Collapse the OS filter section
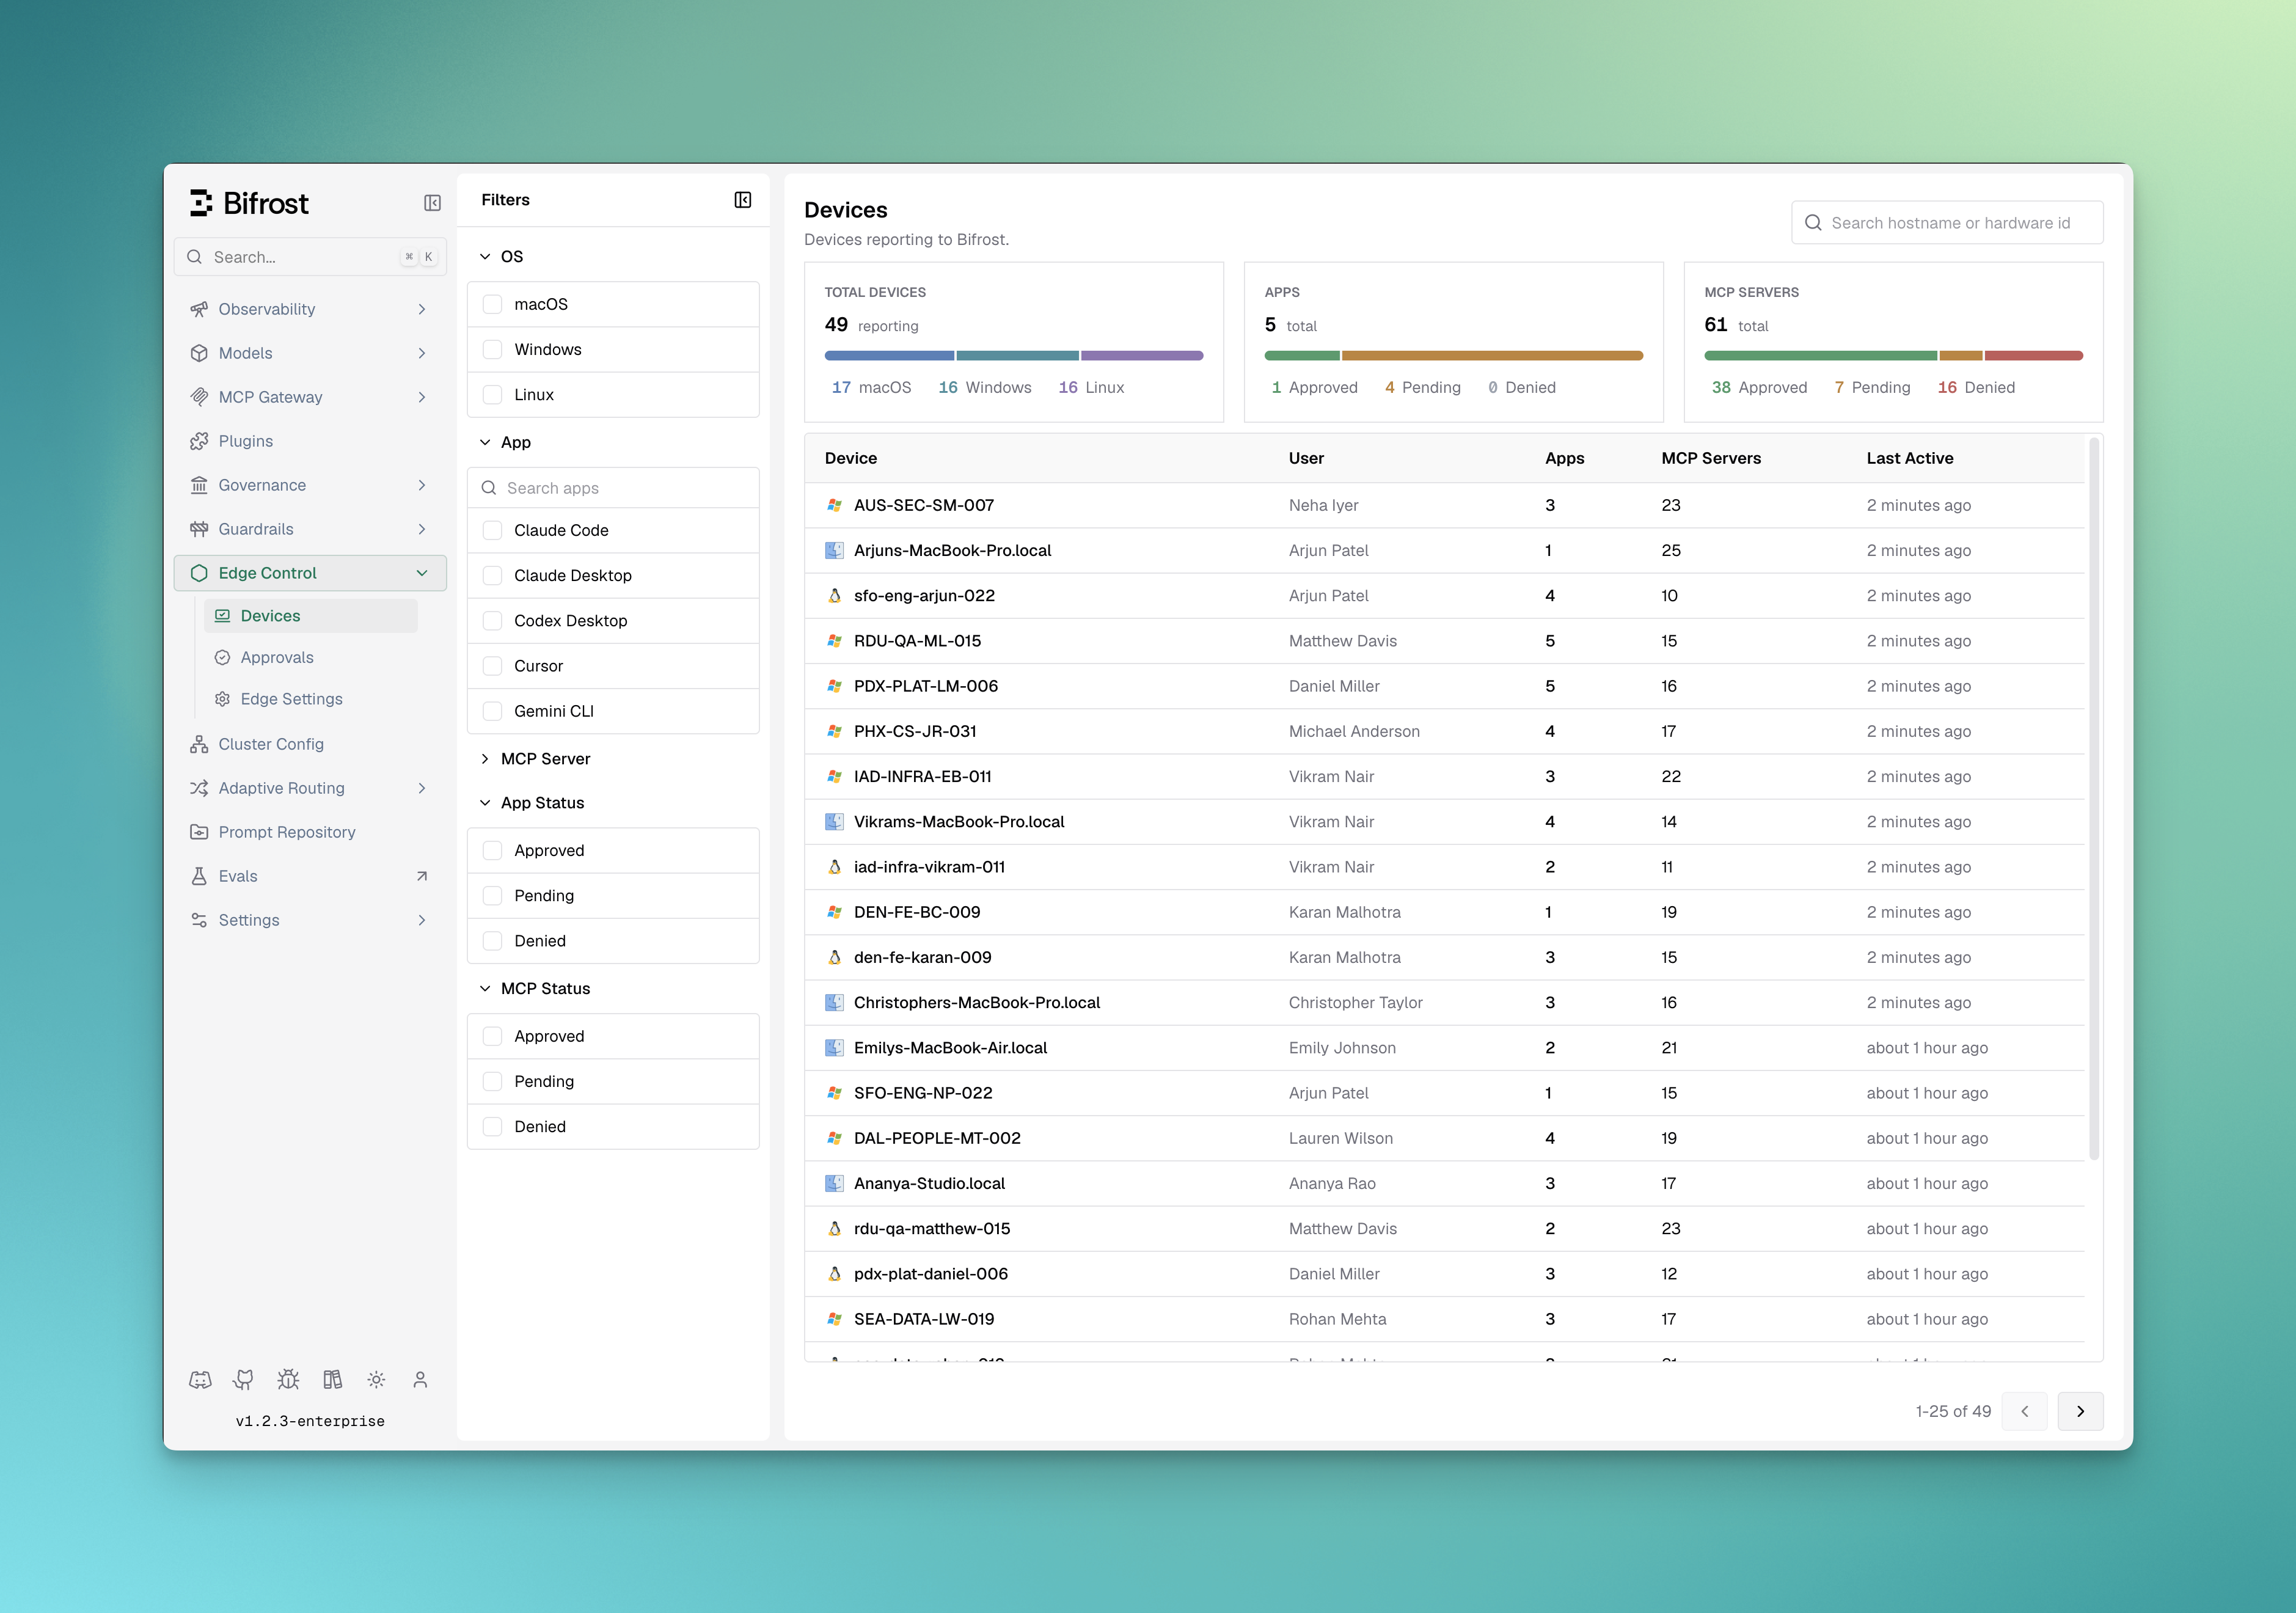2296x1613 pixels. point(485,257)
